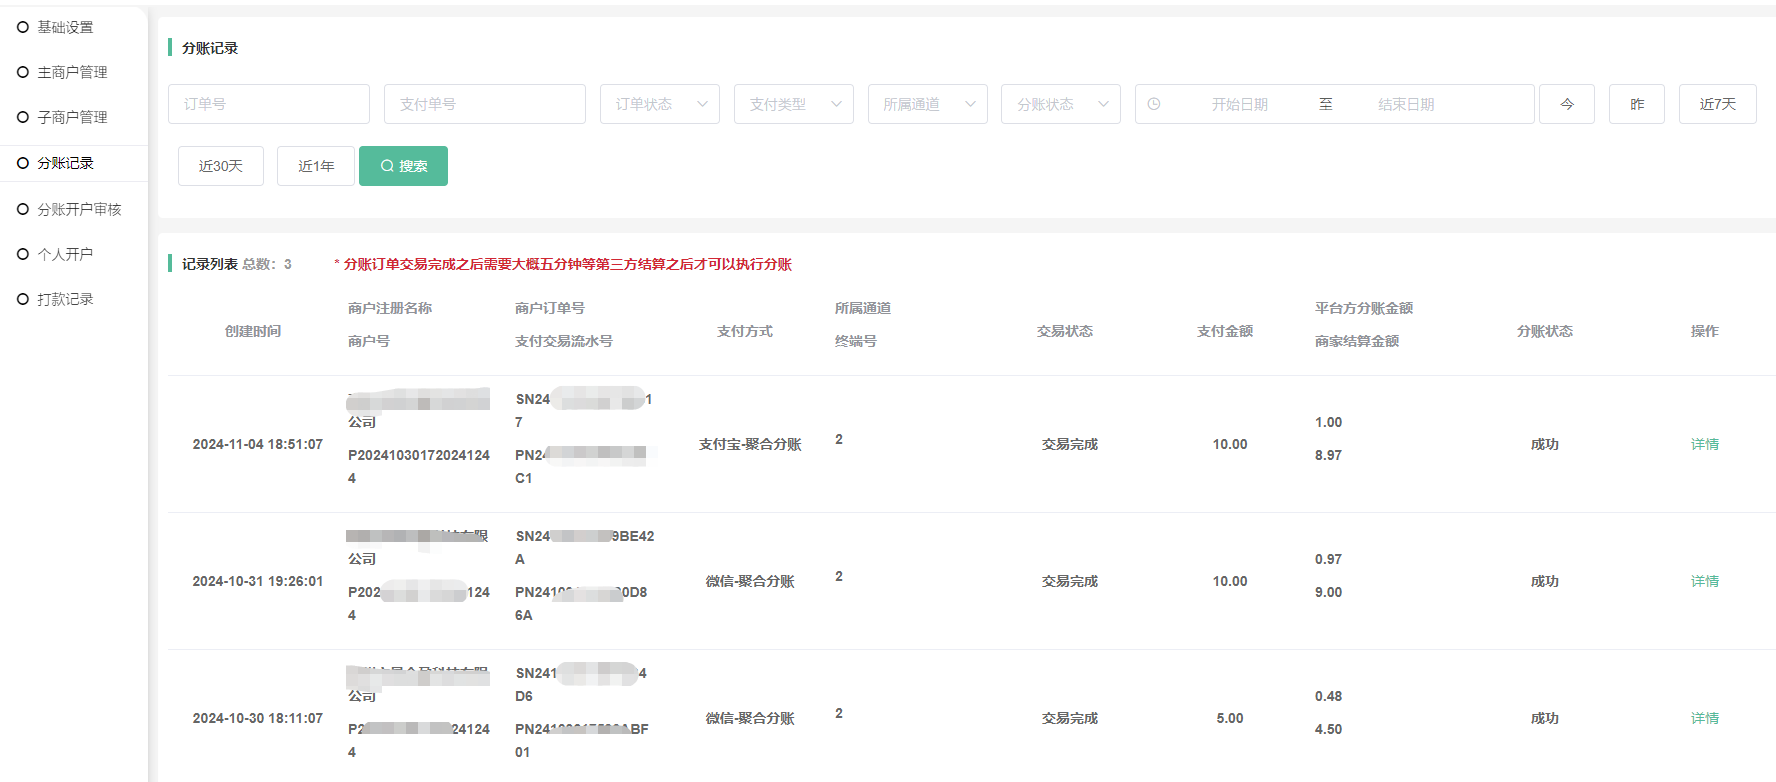Expand the 支付类型 dropdown
Image resolution: width=1776 pixels, height=782 pixels.
point(793,104)
